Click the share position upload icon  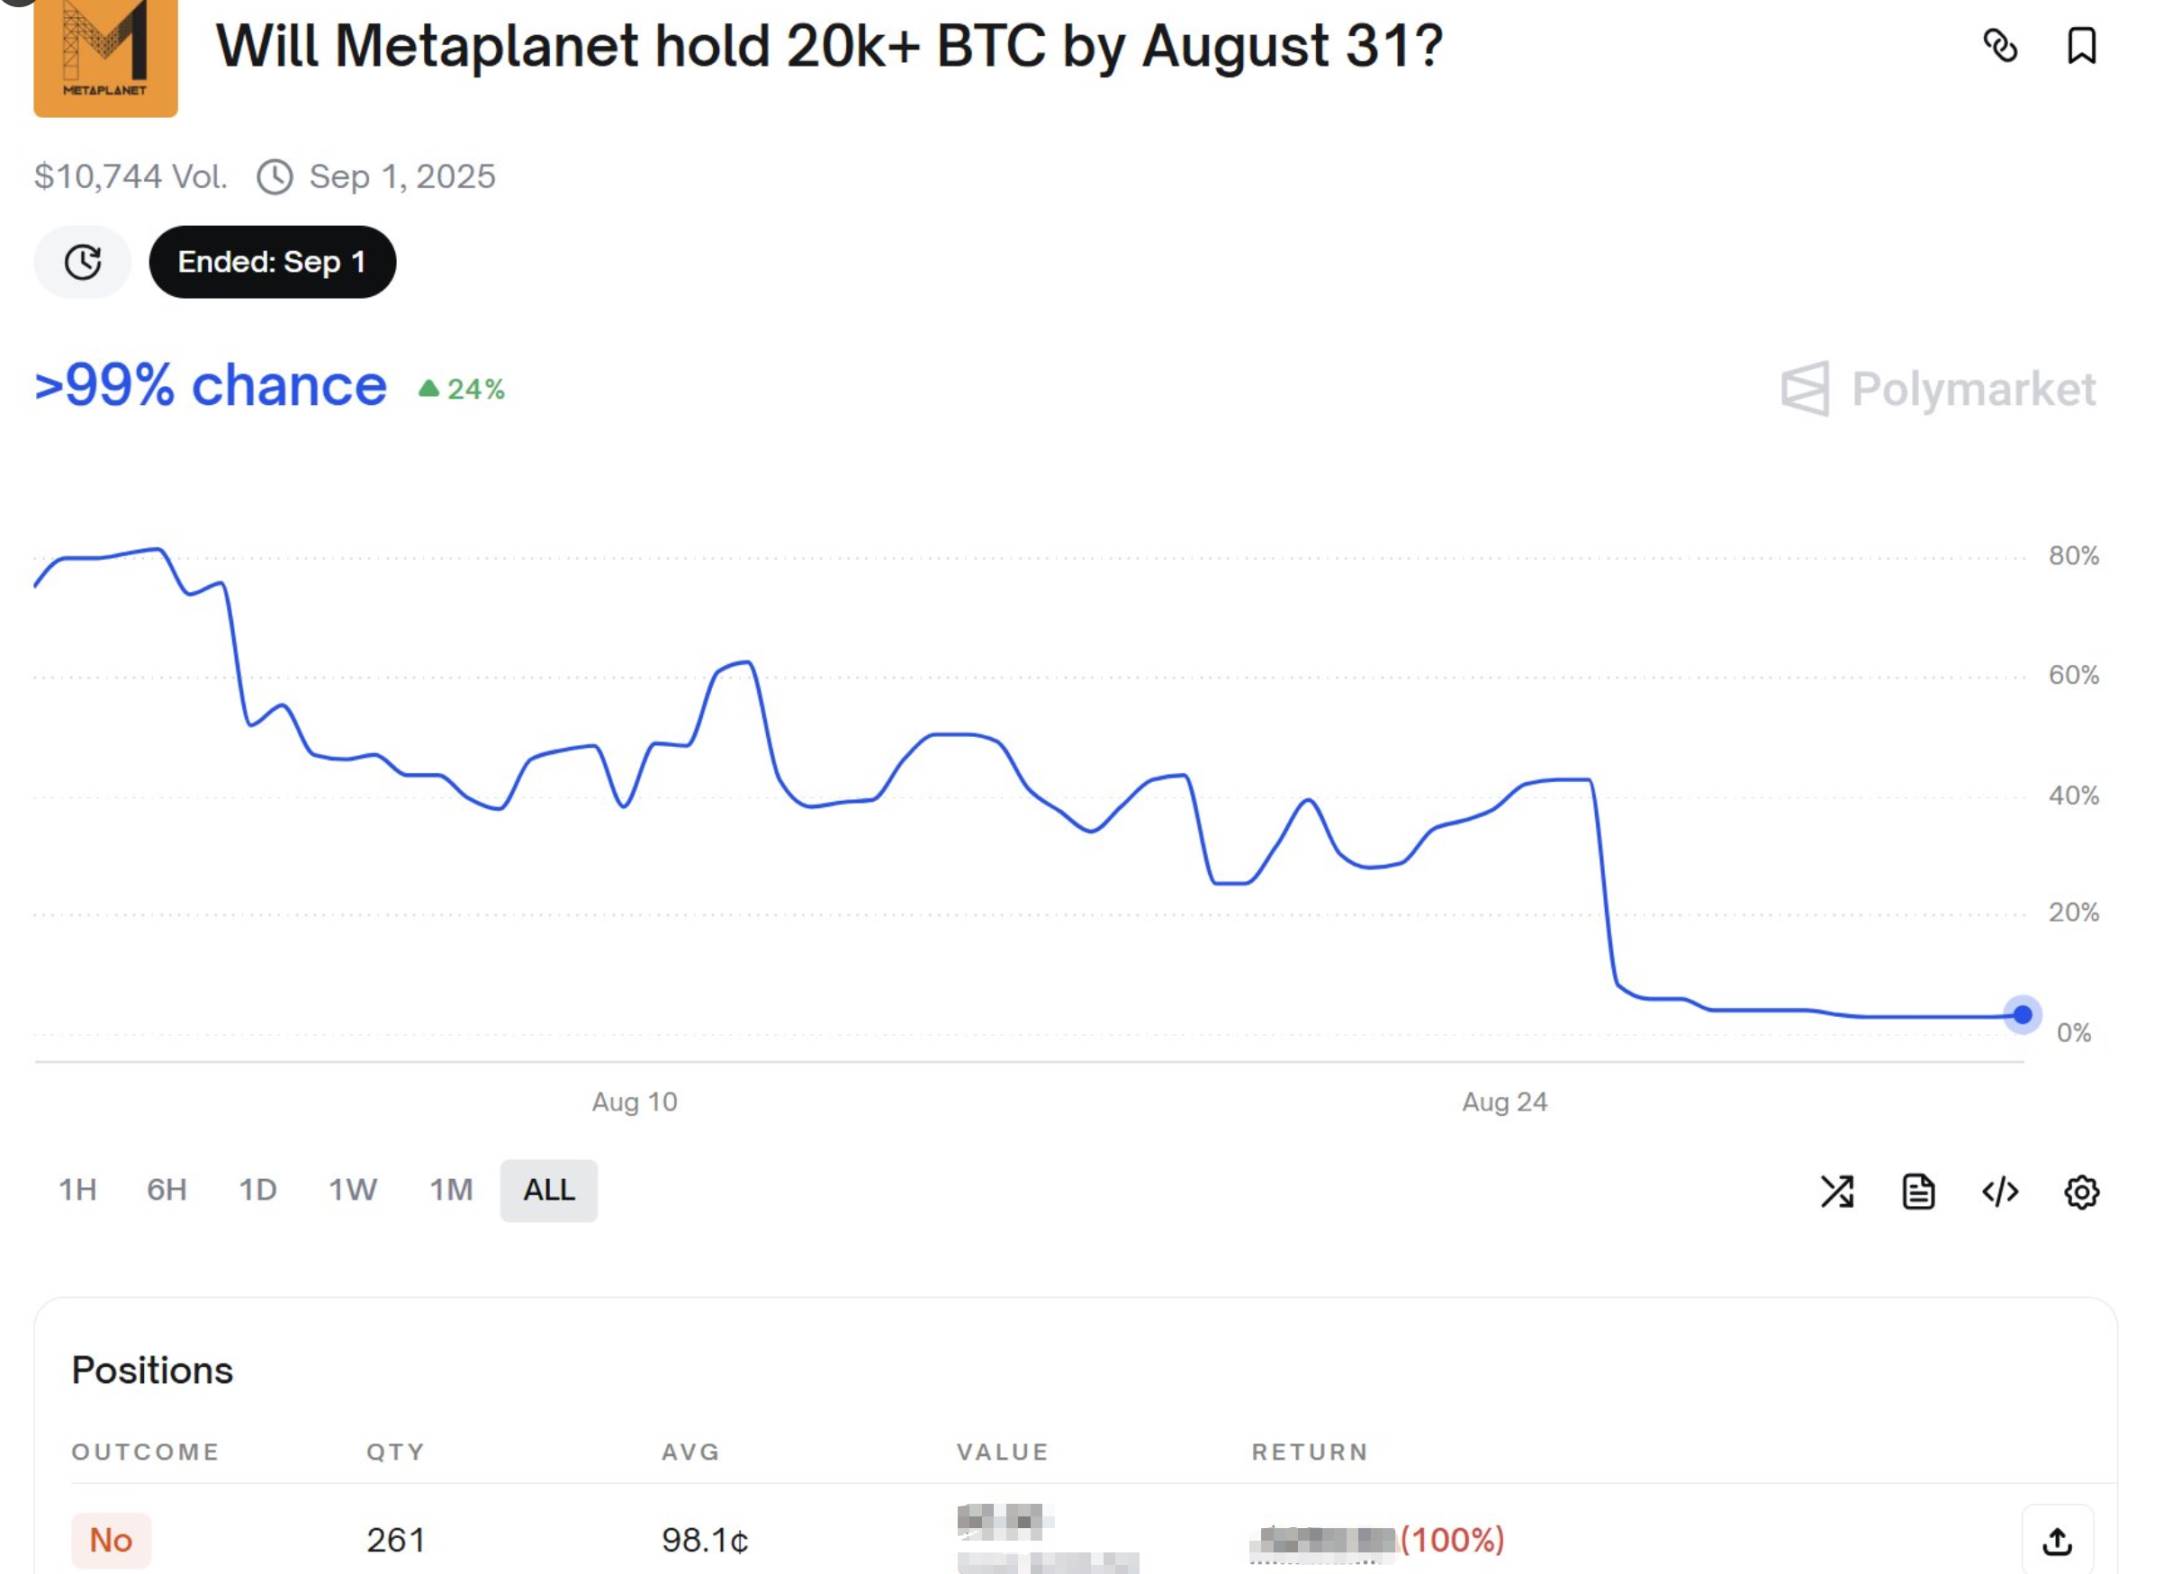[x=2057, y=1541]
